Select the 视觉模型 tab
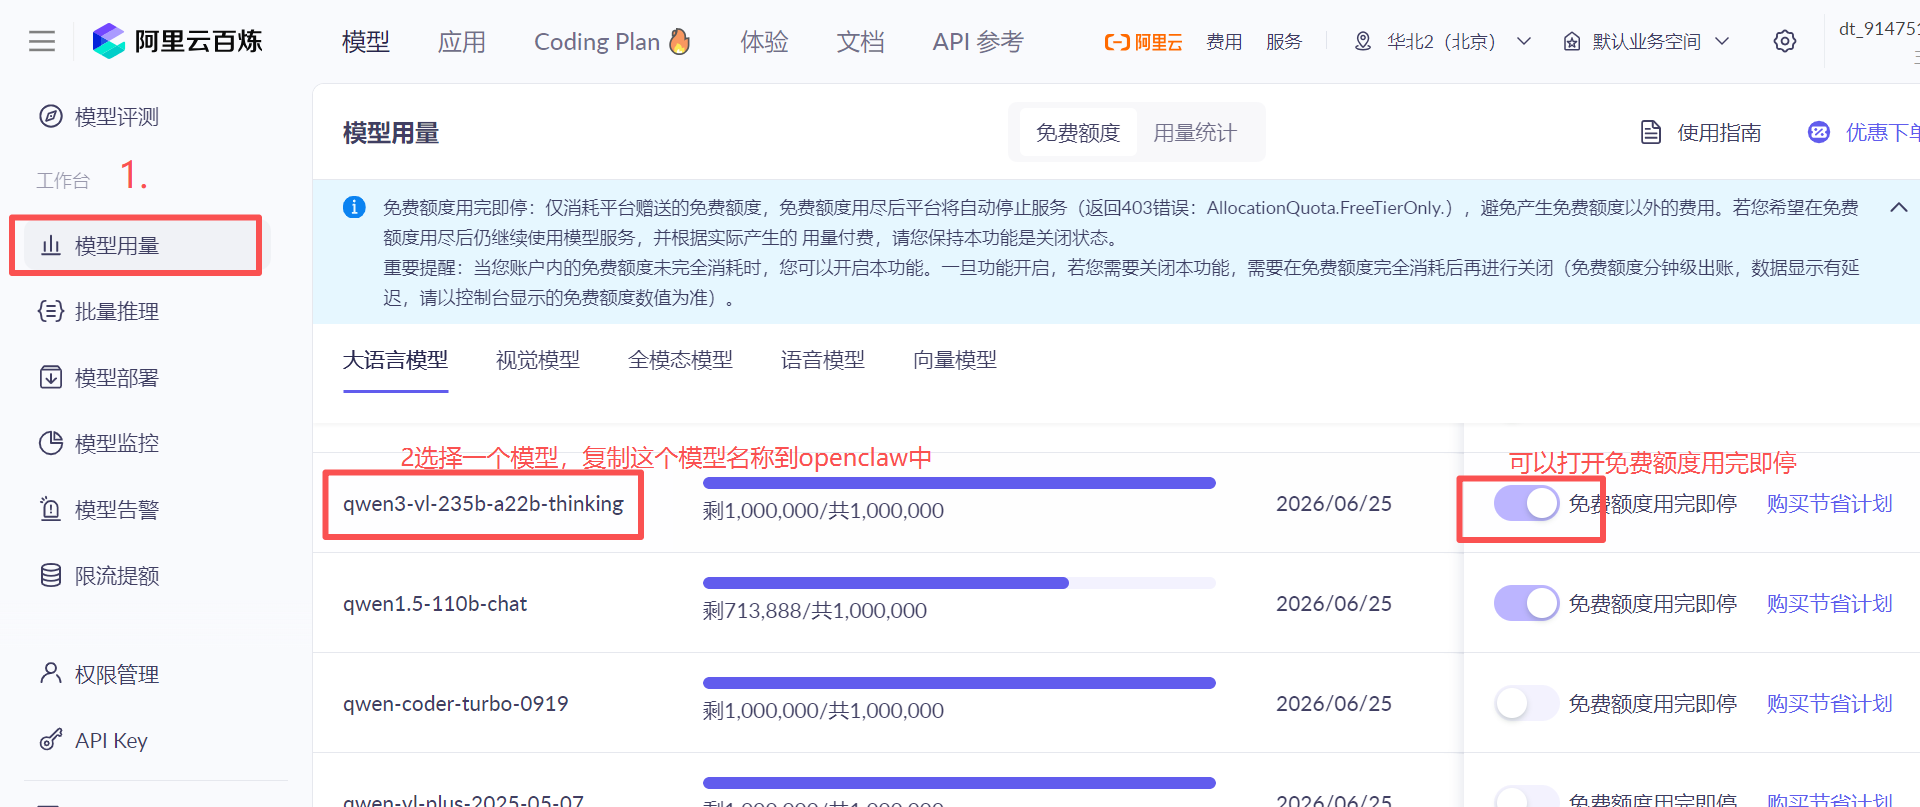1920x807 pixels. (x=538, y=360)
